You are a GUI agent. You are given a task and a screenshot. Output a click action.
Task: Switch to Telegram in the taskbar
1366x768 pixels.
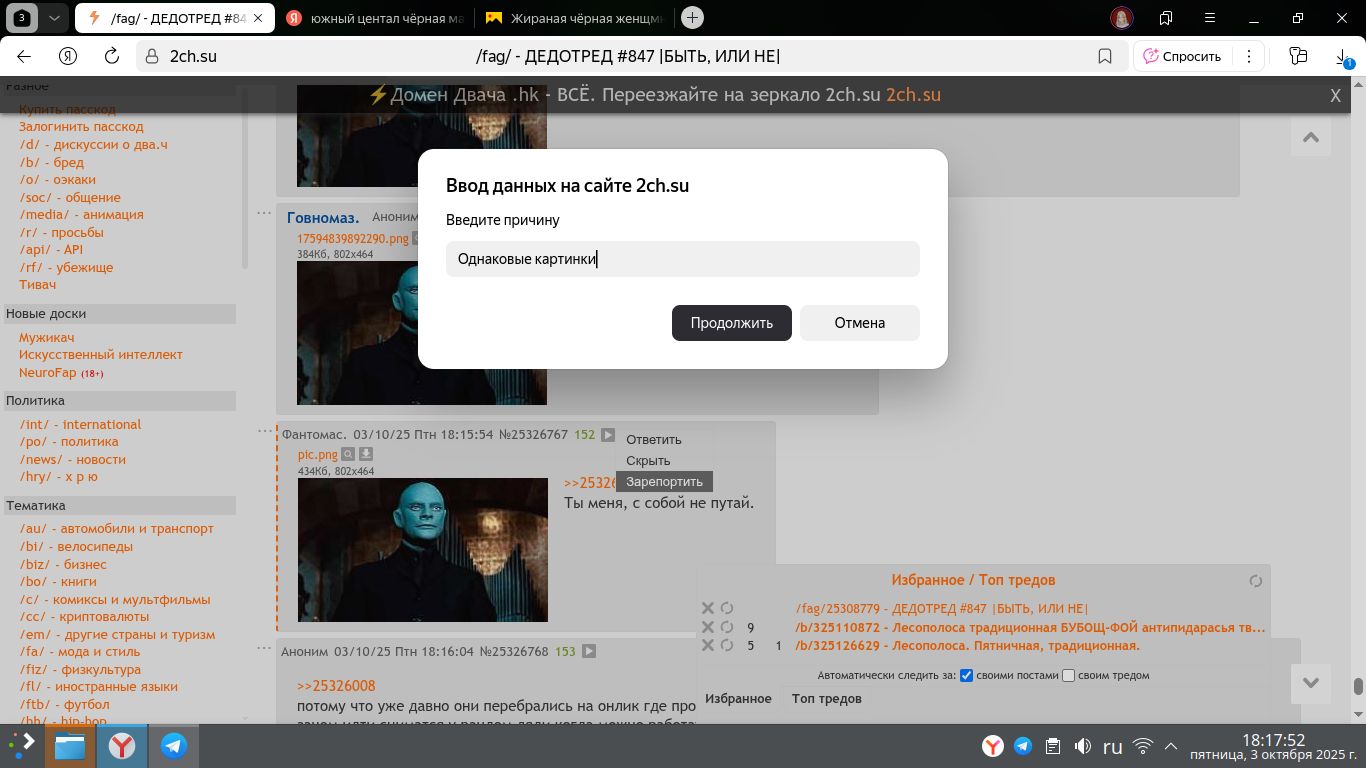pos(174,746)
